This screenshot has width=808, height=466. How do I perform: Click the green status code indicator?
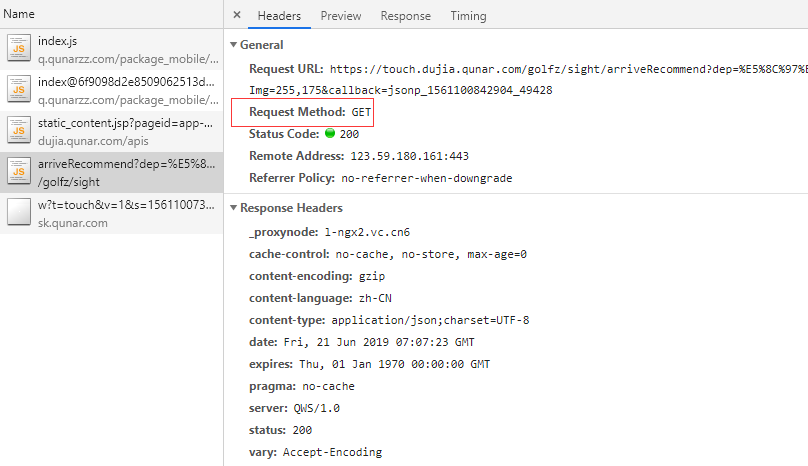329,134
